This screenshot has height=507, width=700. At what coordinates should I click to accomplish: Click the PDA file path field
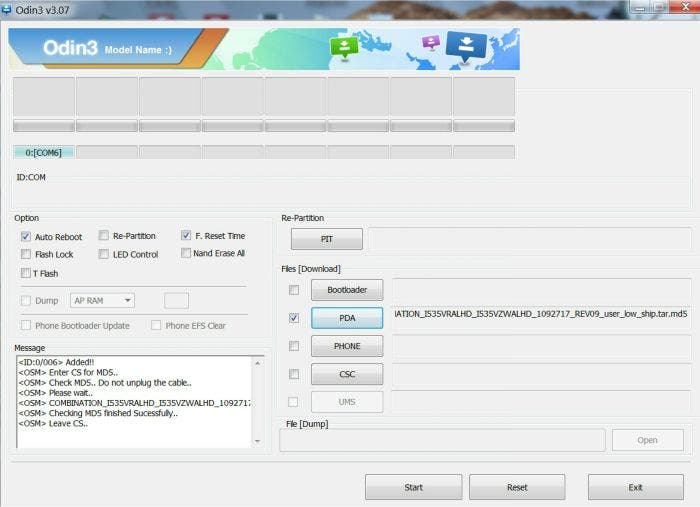[540, 314]
